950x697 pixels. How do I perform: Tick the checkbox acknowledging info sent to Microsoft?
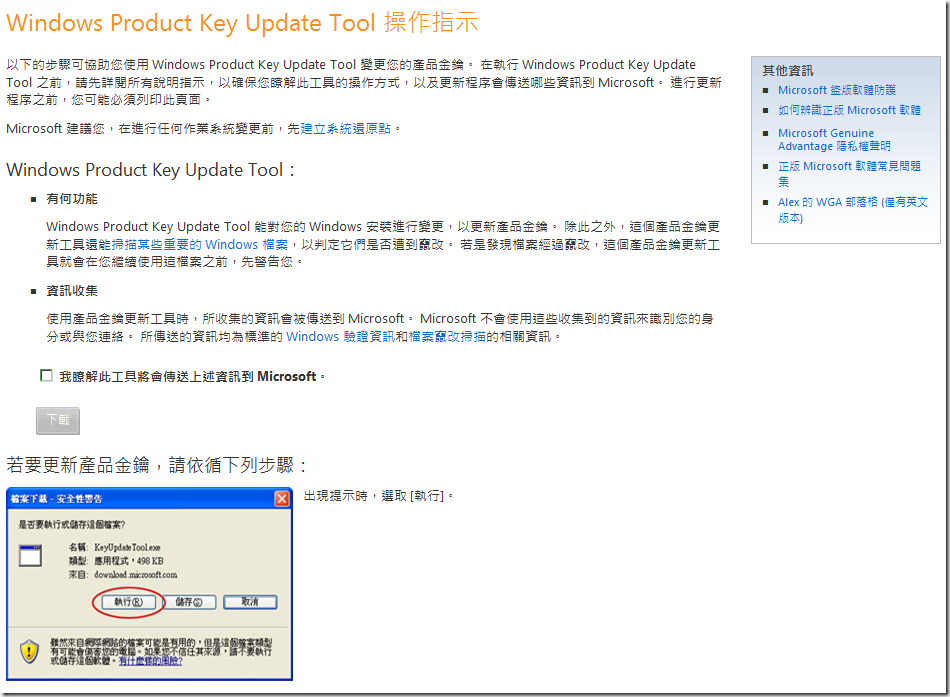pos(46,376)
